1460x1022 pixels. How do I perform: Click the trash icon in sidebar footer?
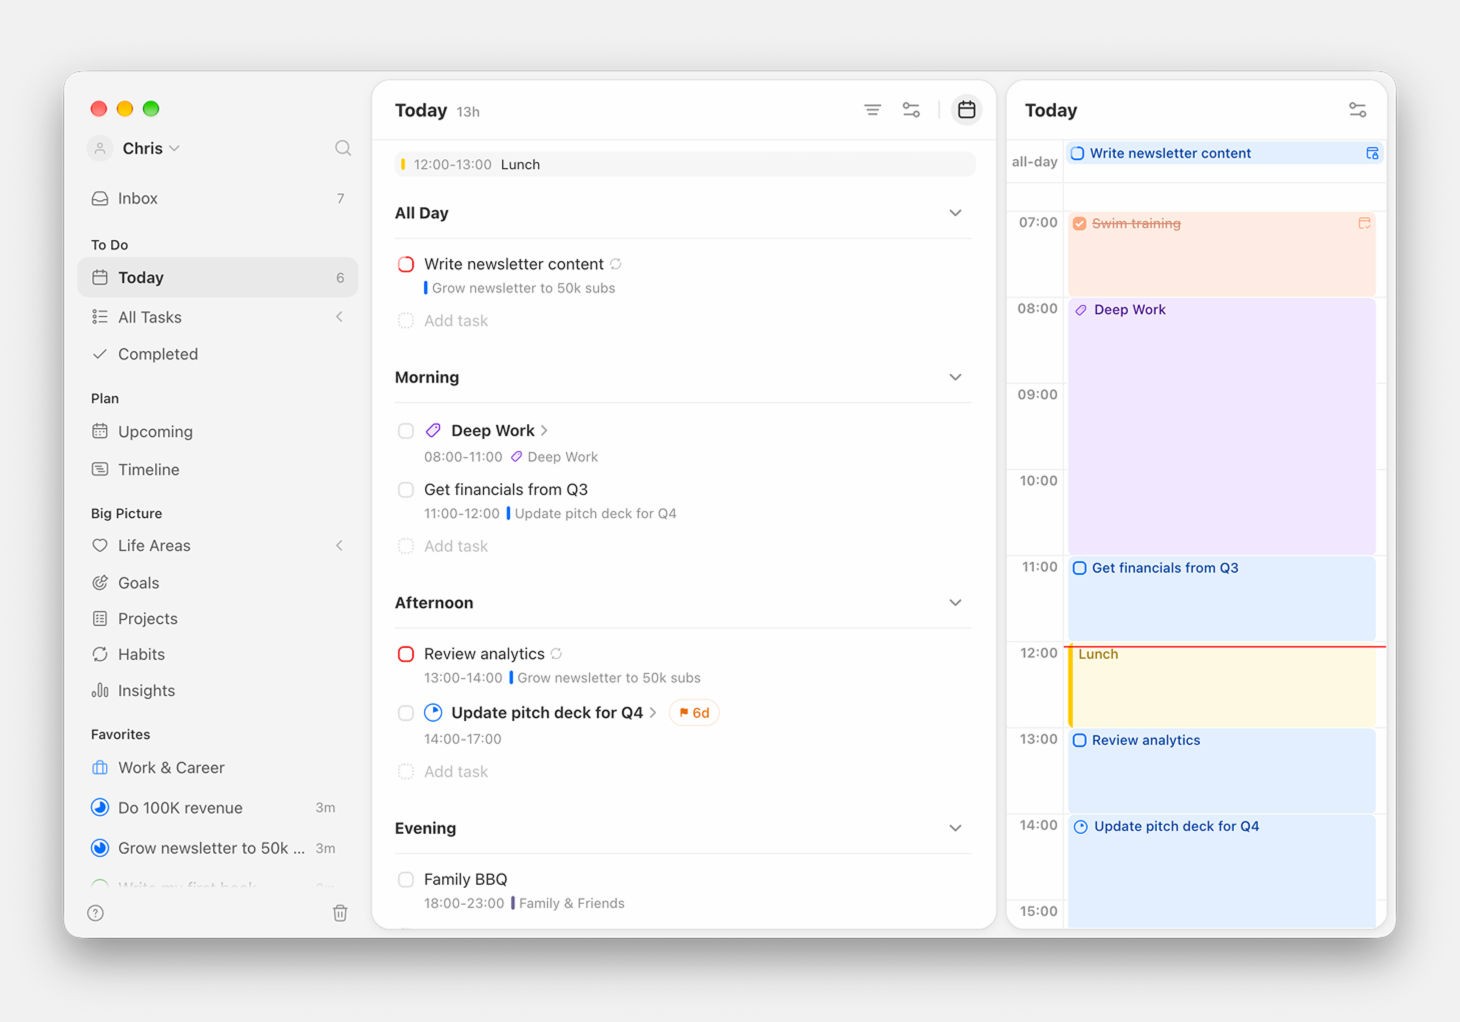(x=340, y=913)
